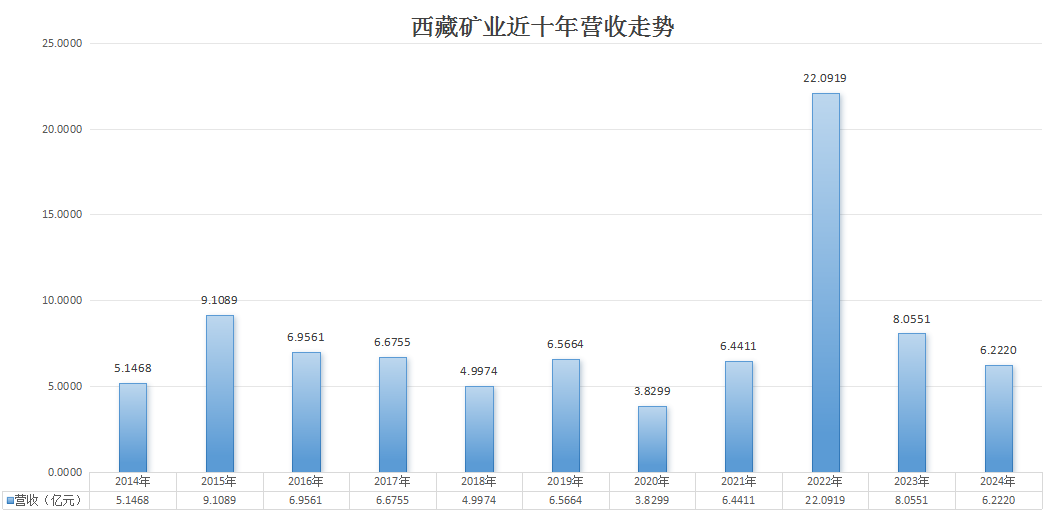
Task: Select the 2016年 bar in the chart
Action: click(306, 412)
